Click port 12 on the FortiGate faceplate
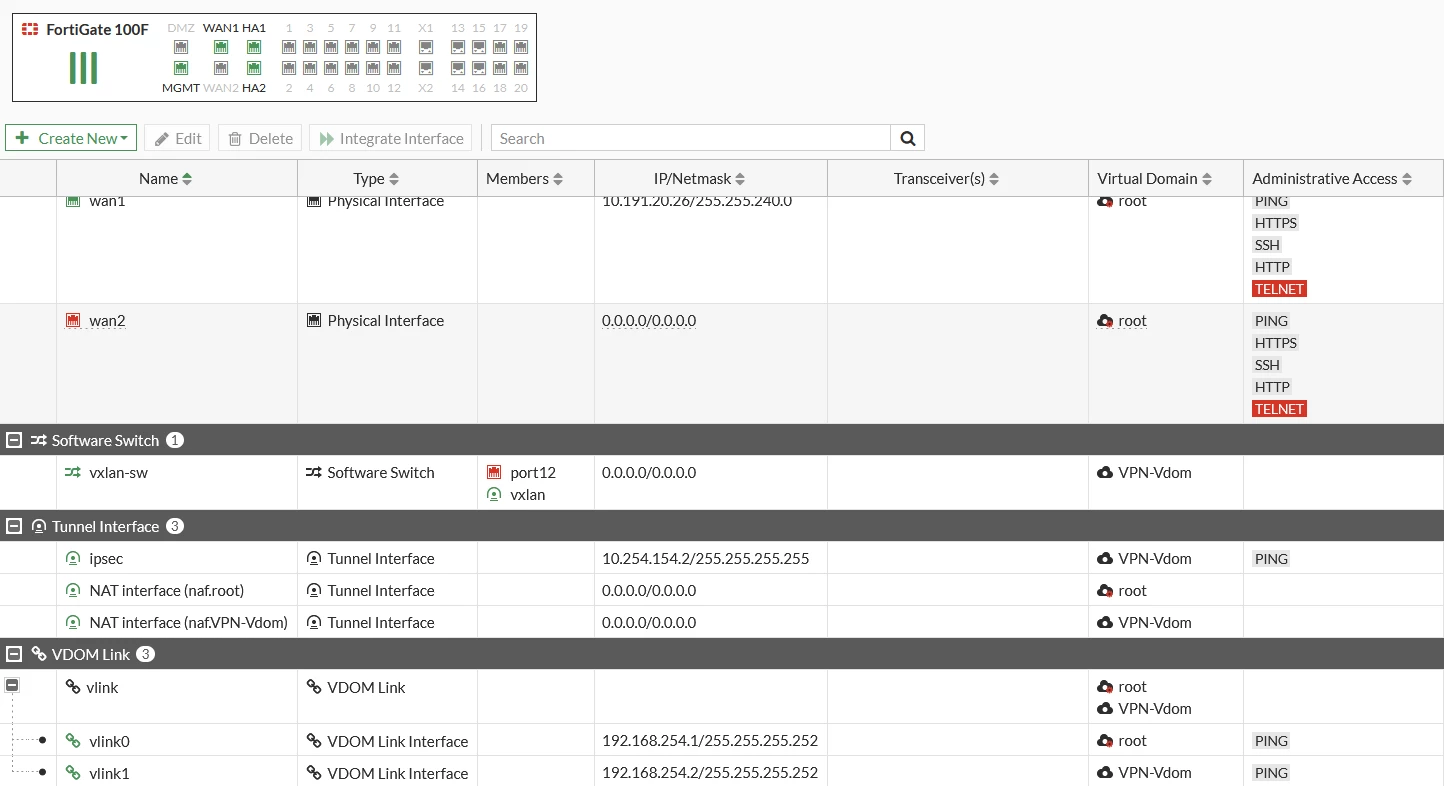Image resolution: width=1444 pixels, height=786 pixels. (394, 68)
